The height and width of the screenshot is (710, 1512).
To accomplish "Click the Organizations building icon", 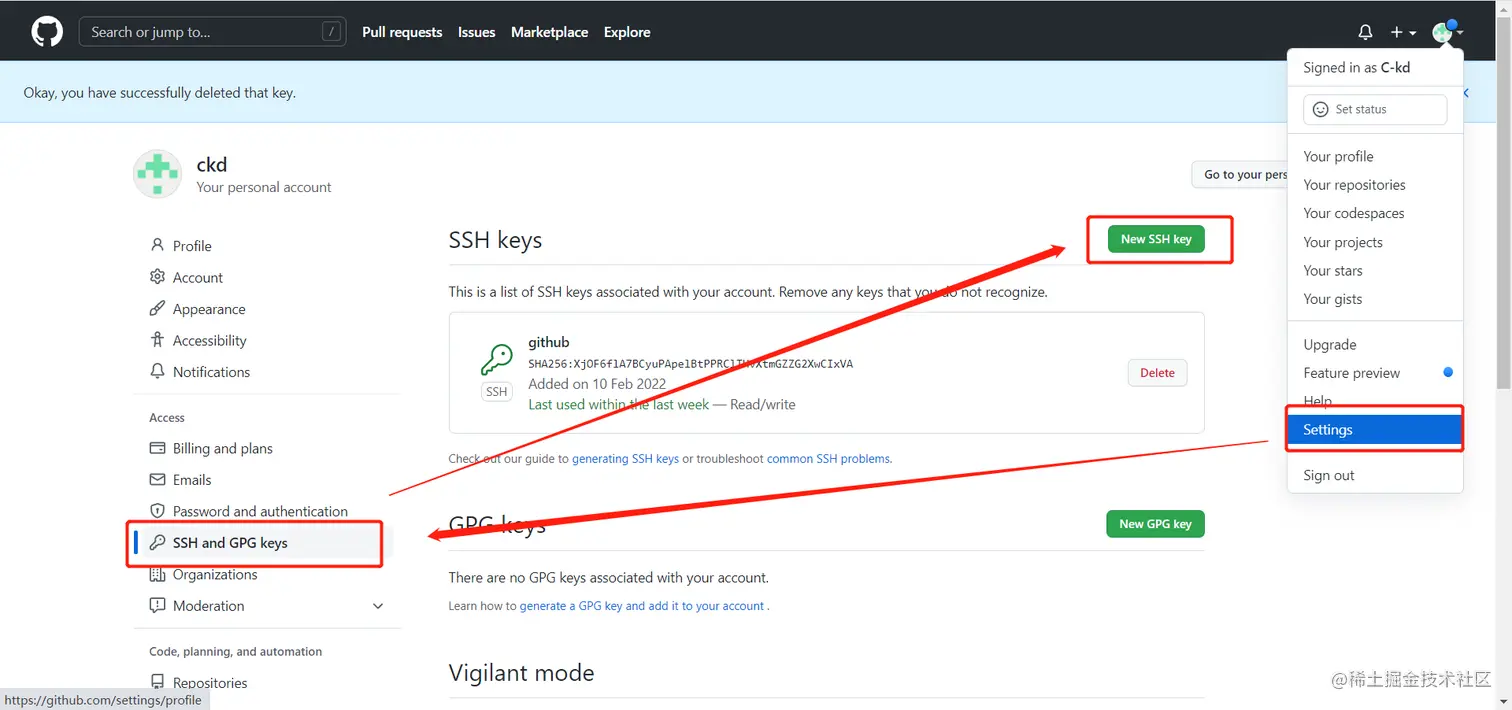I will tap(157, 574).
